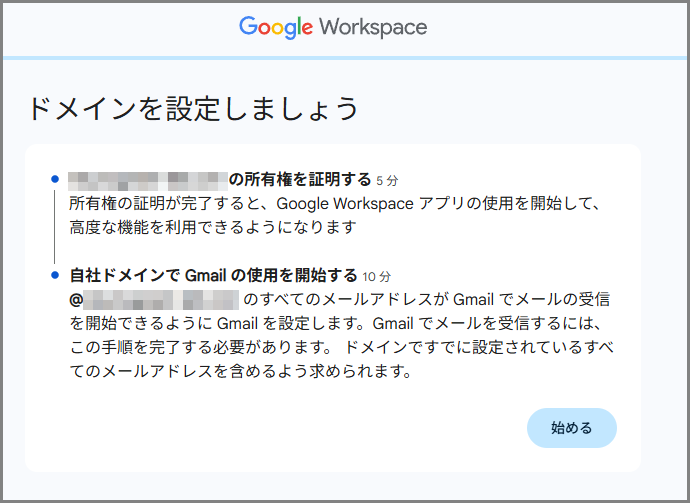The width and height of the screenshot is (690, 503).
Task: Click the gray Workspace word in header
Action: coord(373,27)
